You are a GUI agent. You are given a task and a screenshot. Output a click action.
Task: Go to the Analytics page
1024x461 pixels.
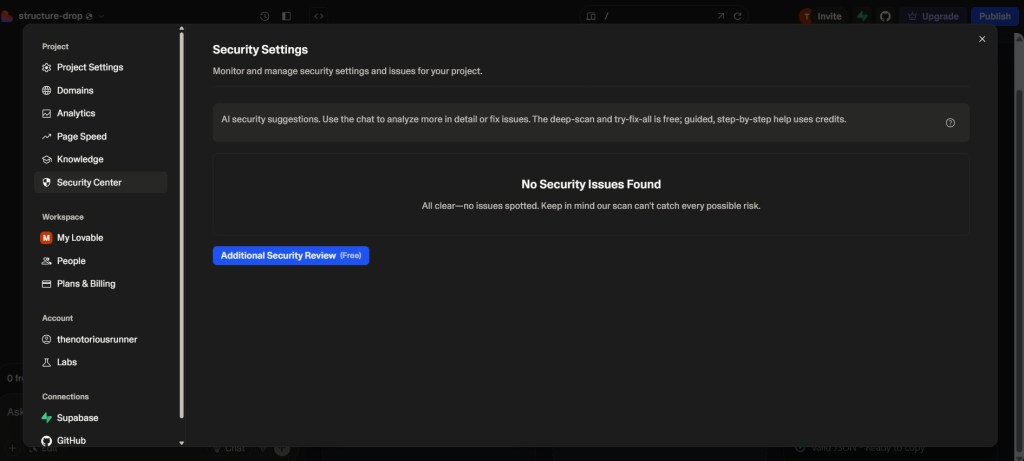coord(76,114)
